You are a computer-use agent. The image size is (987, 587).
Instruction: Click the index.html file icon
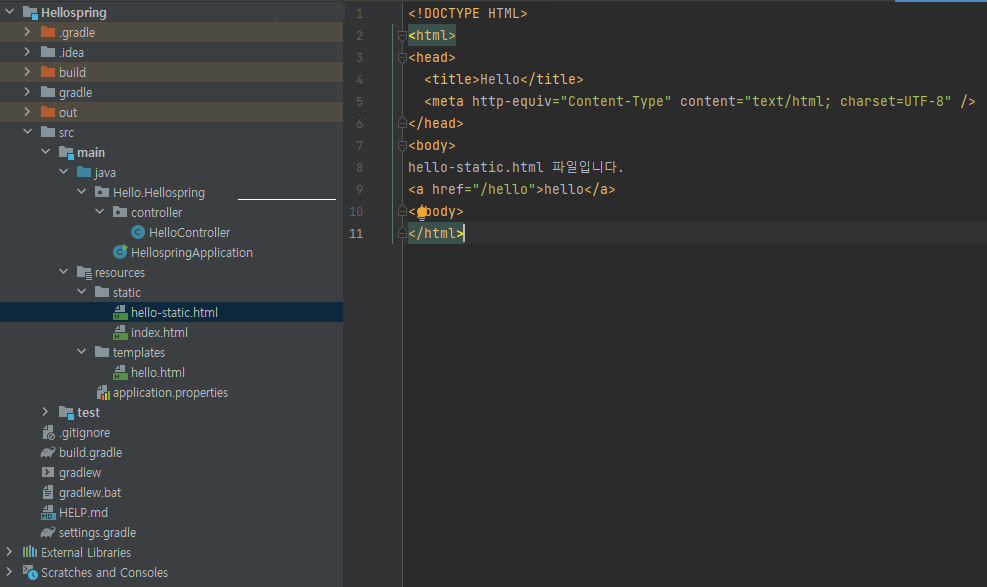click(x=120, y=333)
